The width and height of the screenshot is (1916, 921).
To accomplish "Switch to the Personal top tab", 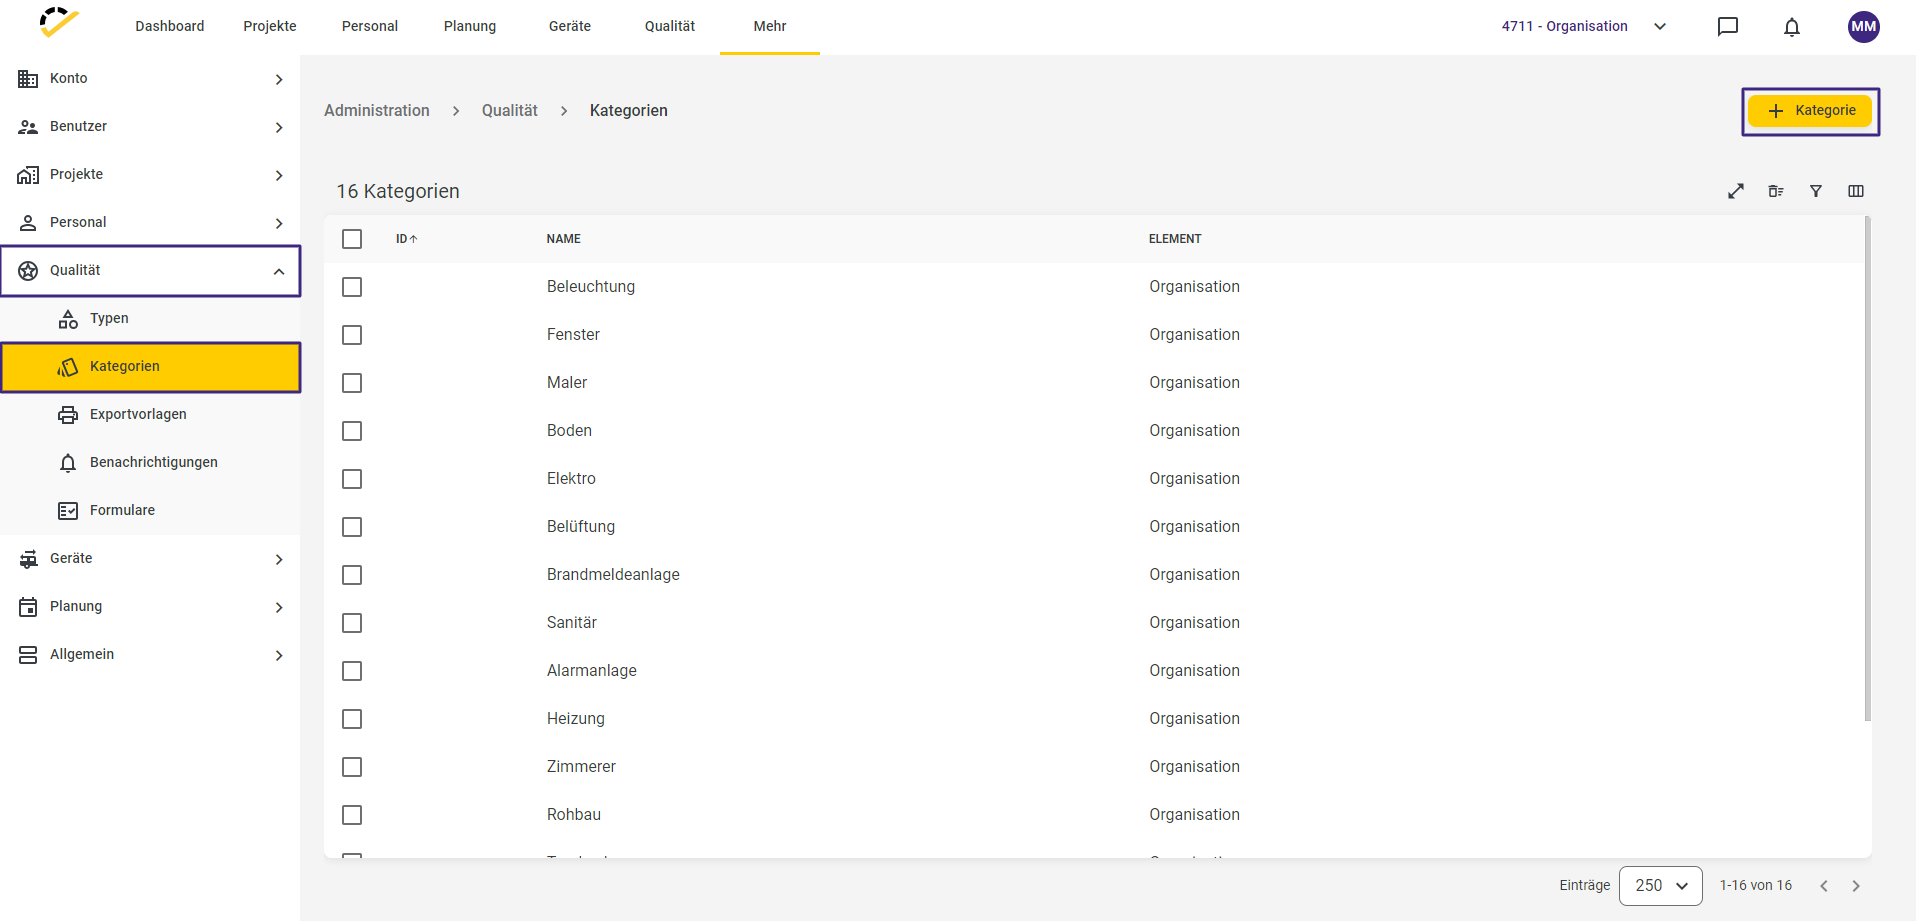I will coord(370,26).
